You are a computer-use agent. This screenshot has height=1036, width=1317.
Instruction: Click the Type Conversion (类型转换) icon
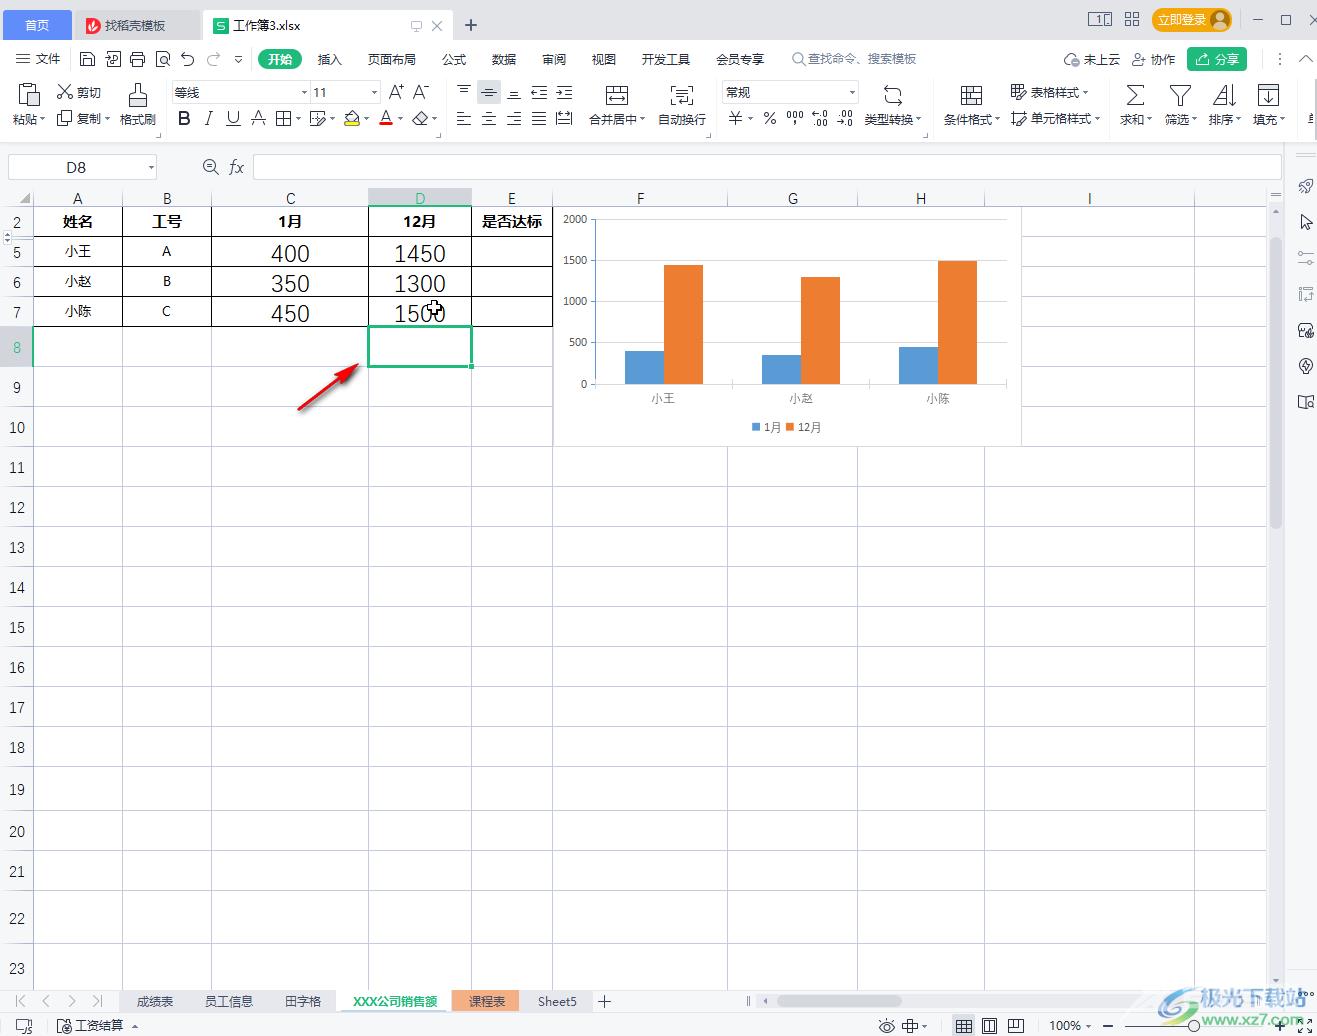click(893, 95)
